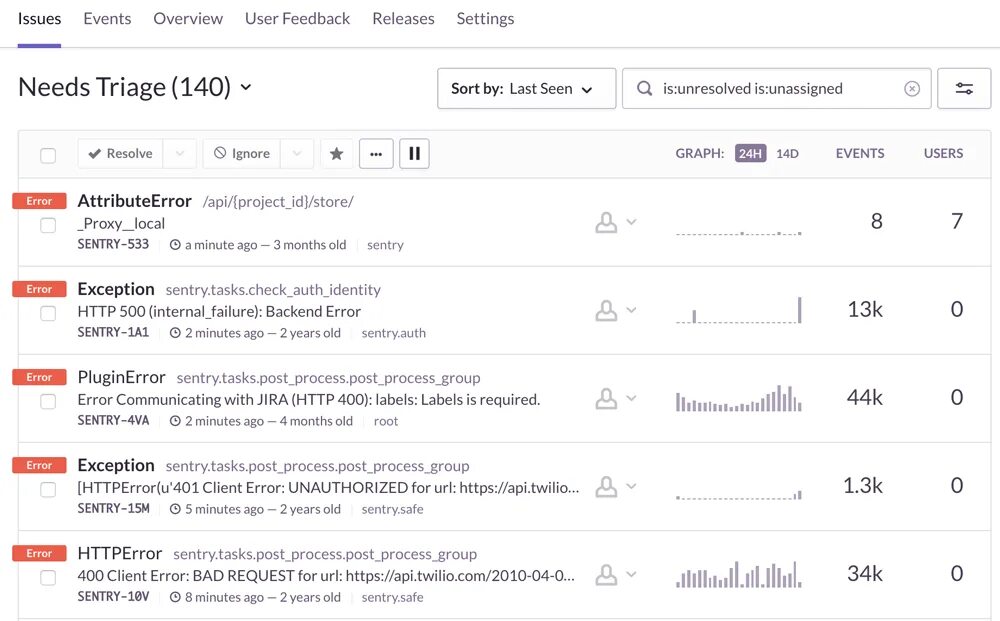The height and width of the screenshot is (621, 1000).
Task: Check the box for SENTRY-1A1 Exception
Action: pyautogui.click(x=48, y=314)
